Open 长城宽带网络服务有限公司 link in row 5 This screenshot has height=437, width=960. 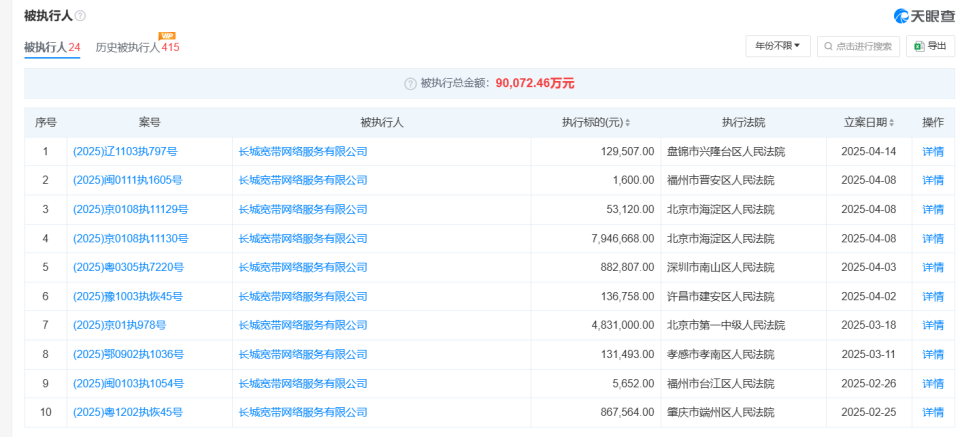point(303,267)
